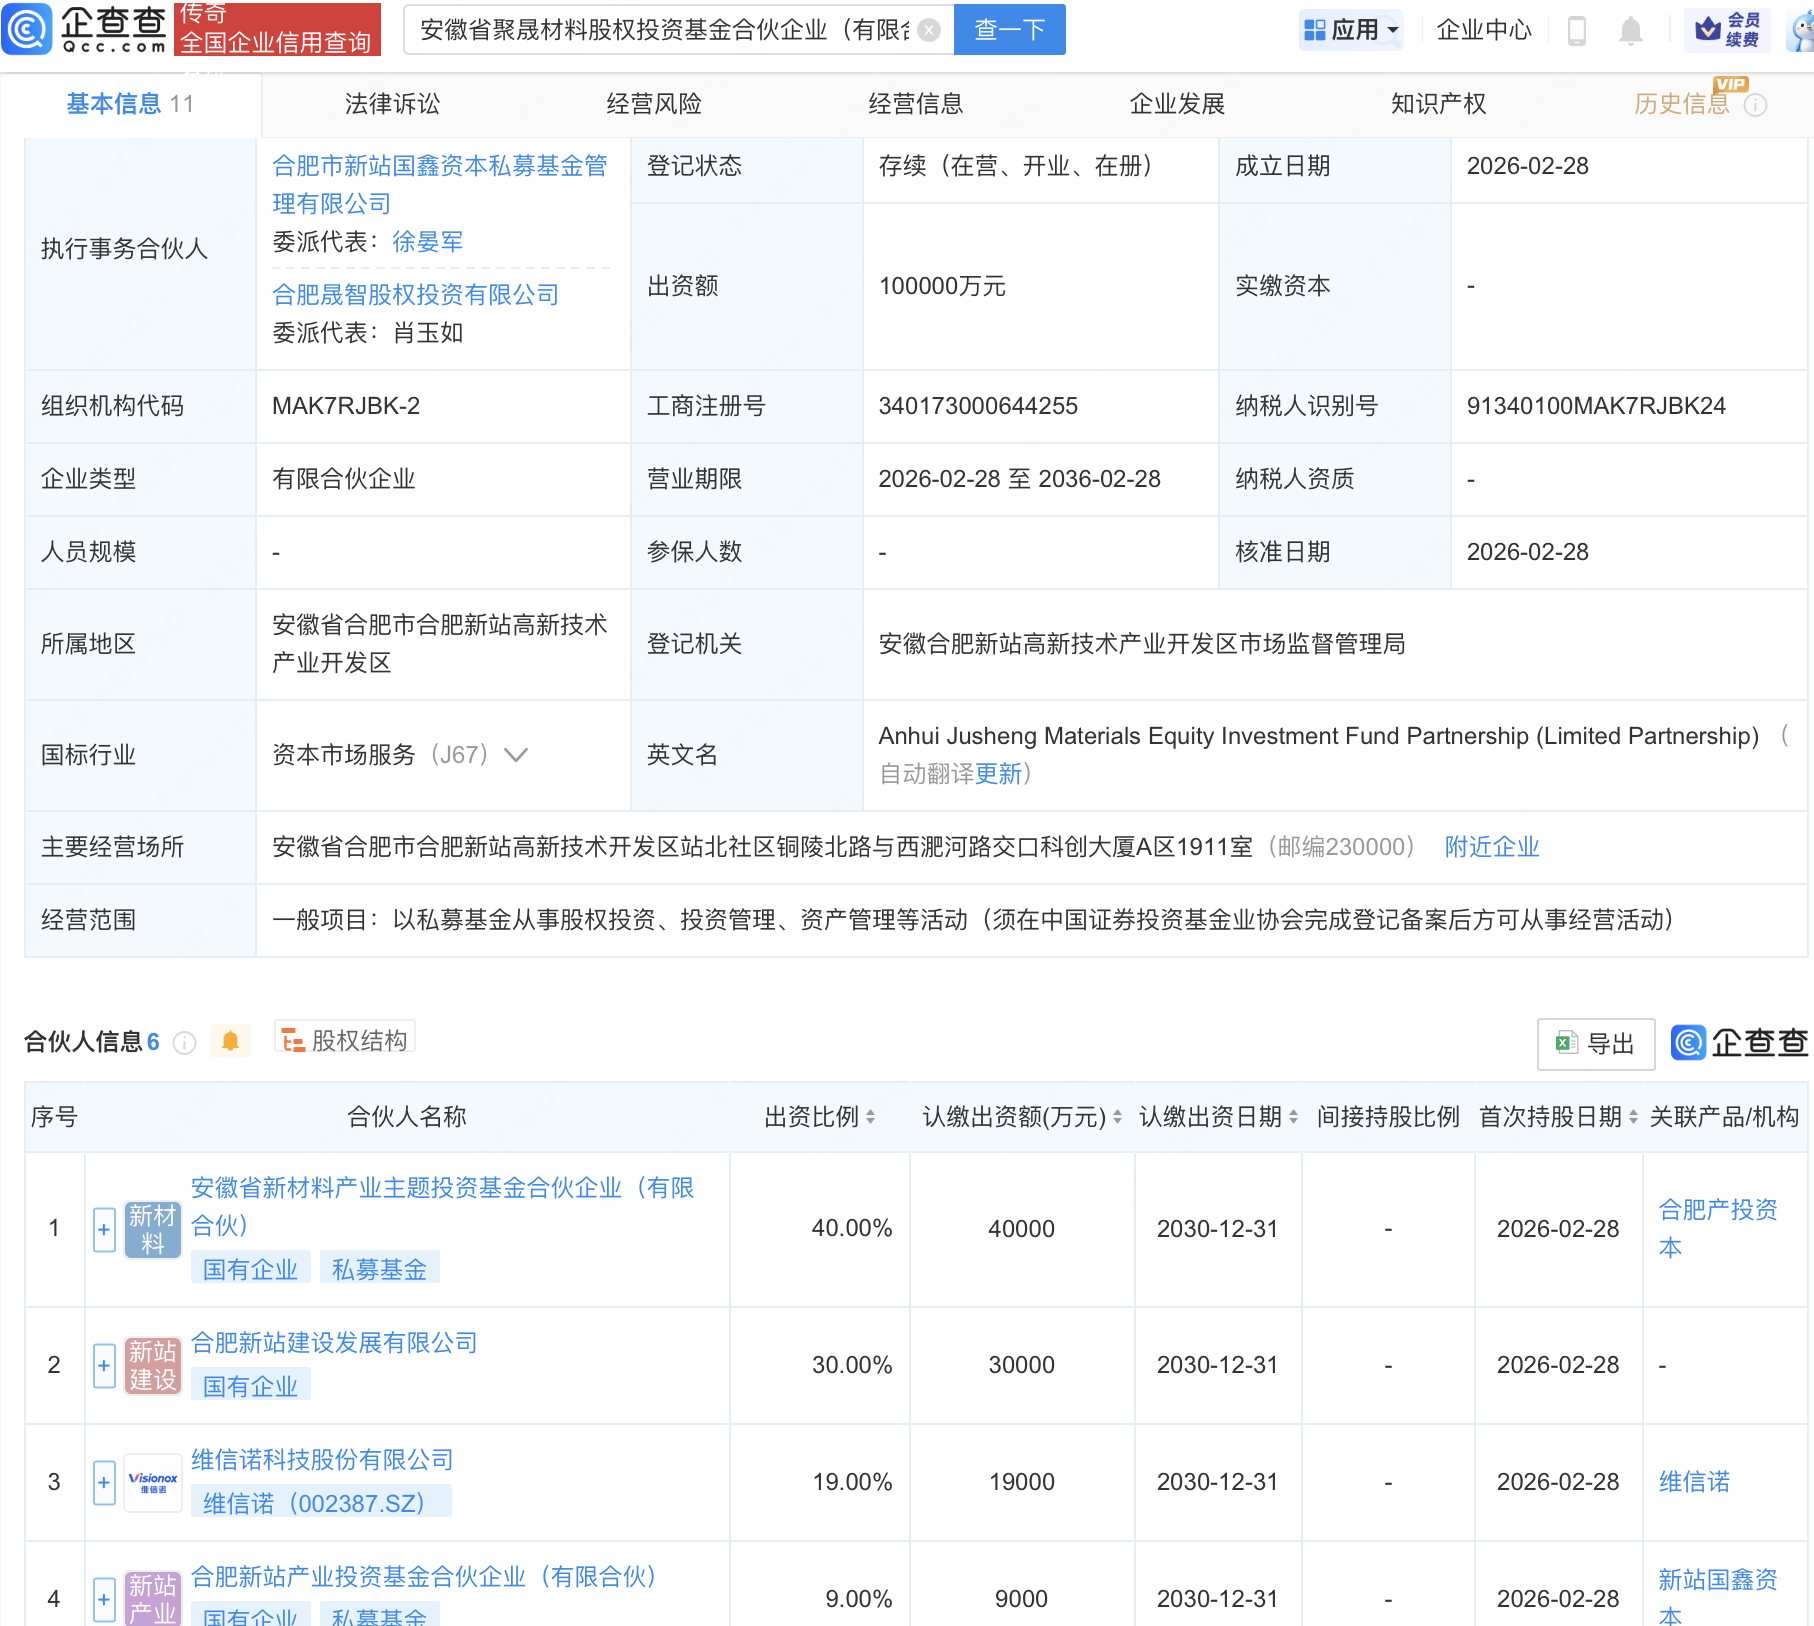This screenshot has height=1626, width=1814.
Task: Click the mobile phone icon in header
Action: 1577,31
